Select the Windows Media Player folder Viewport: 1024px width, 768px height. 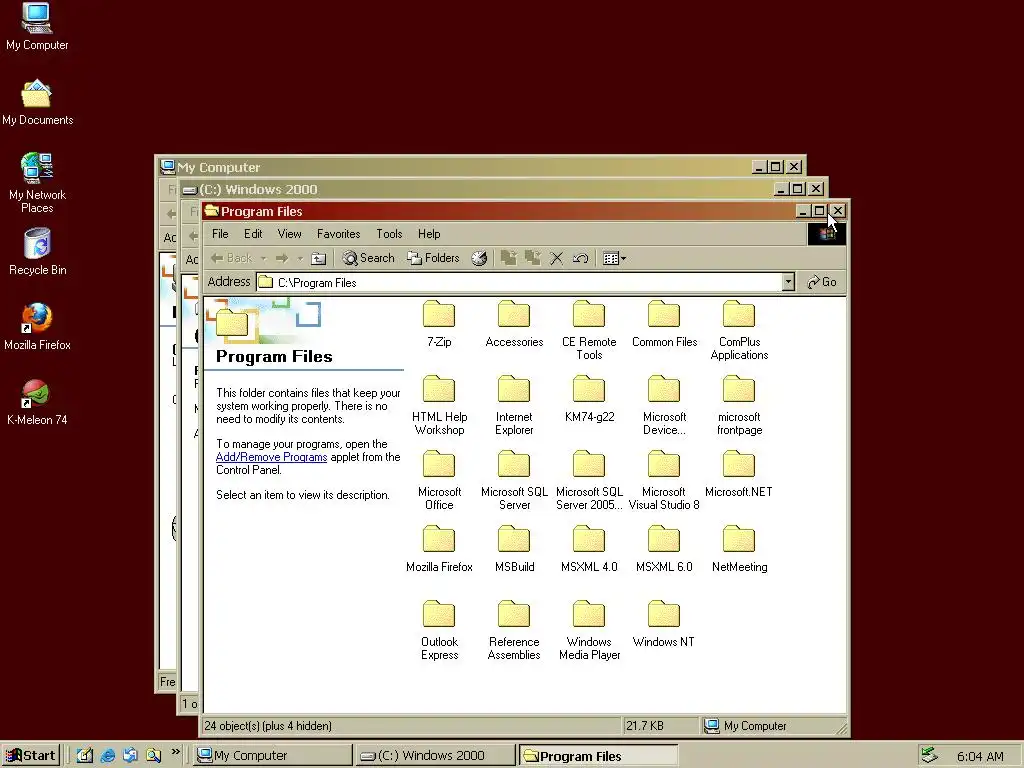coord(589,630)
